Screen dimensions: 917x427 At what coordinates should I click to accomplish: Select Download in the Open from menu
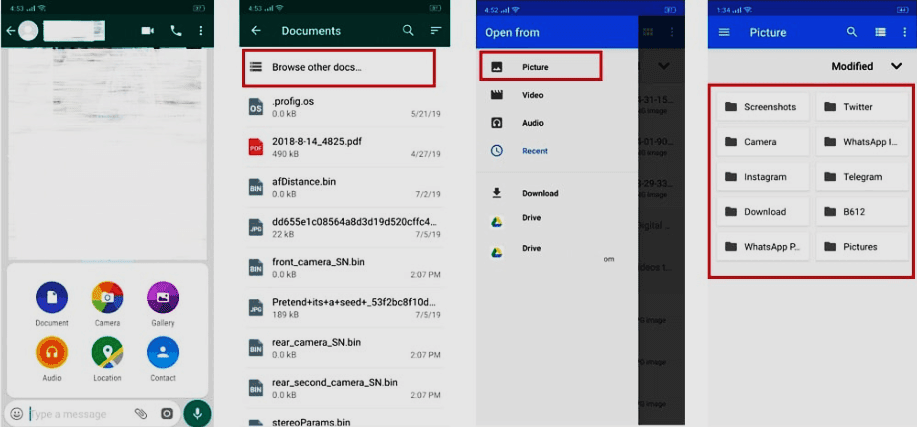[539, 193]
